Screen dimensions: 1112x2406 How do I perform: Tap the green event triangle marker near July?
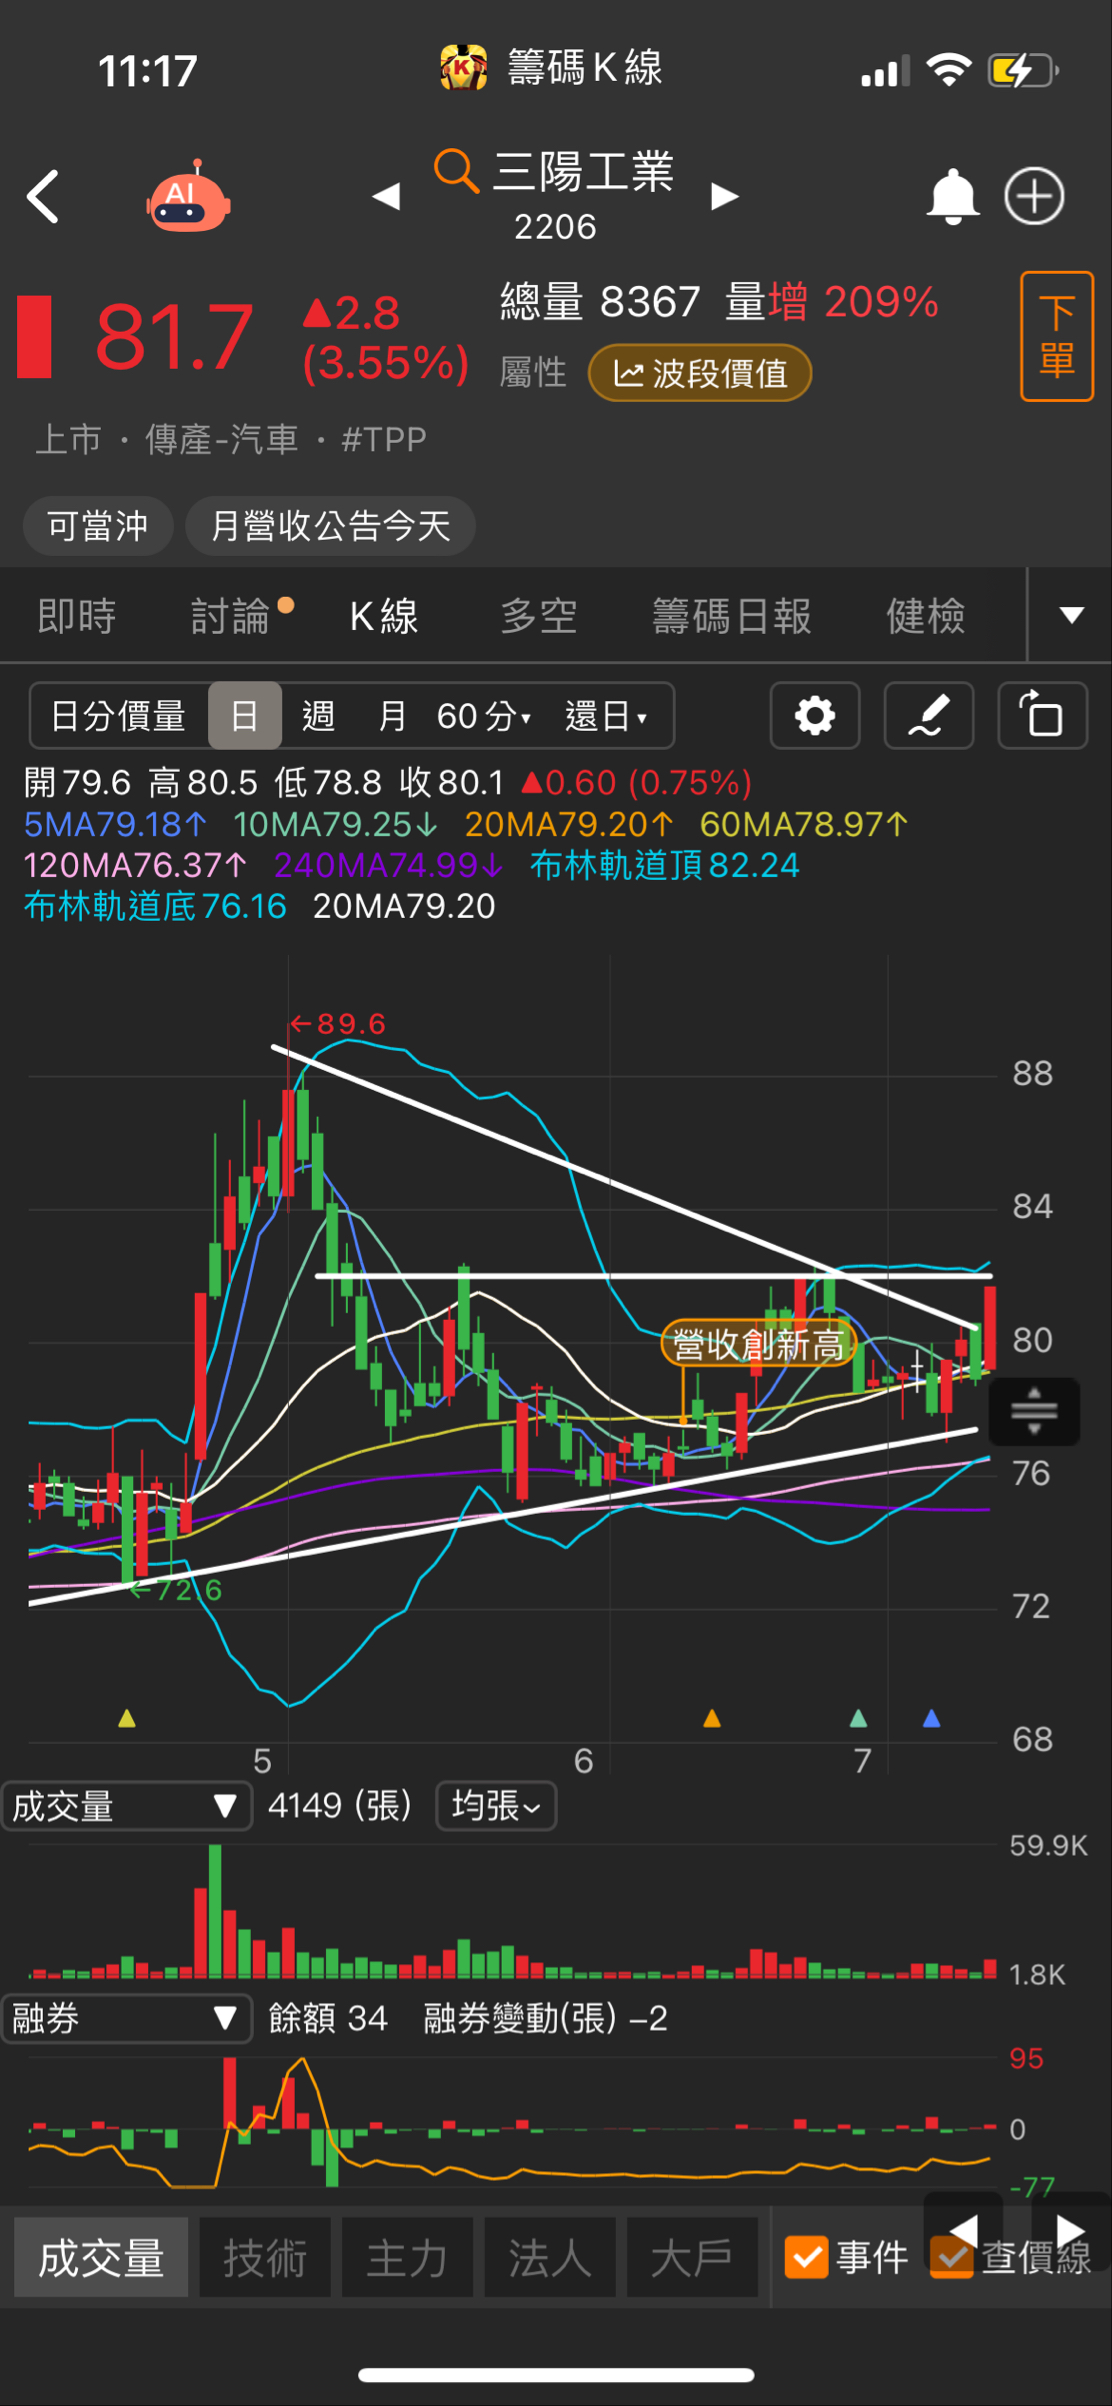[x=858, y=1719]
